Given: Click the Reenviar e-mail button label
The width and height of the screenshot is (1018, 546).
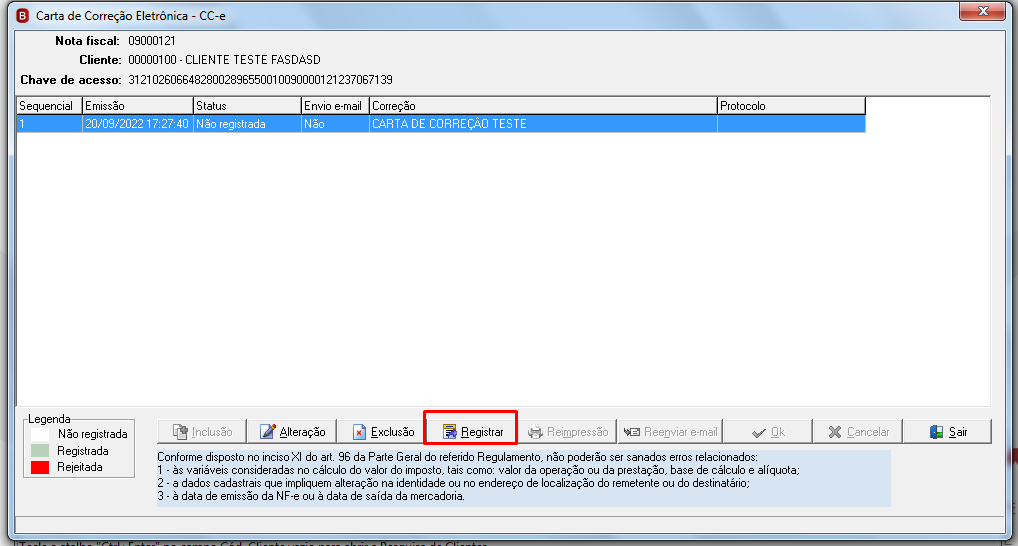Looking at the screenshot, I should 680,432.
